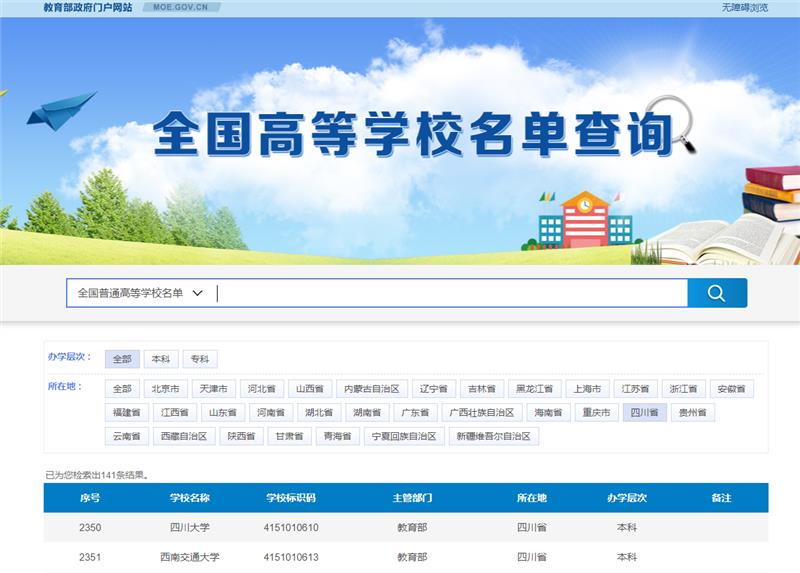Select 全部 in 所在地 filter
Image resolution: width=800 pixels, height=573 pixels.
click(122, 389)
